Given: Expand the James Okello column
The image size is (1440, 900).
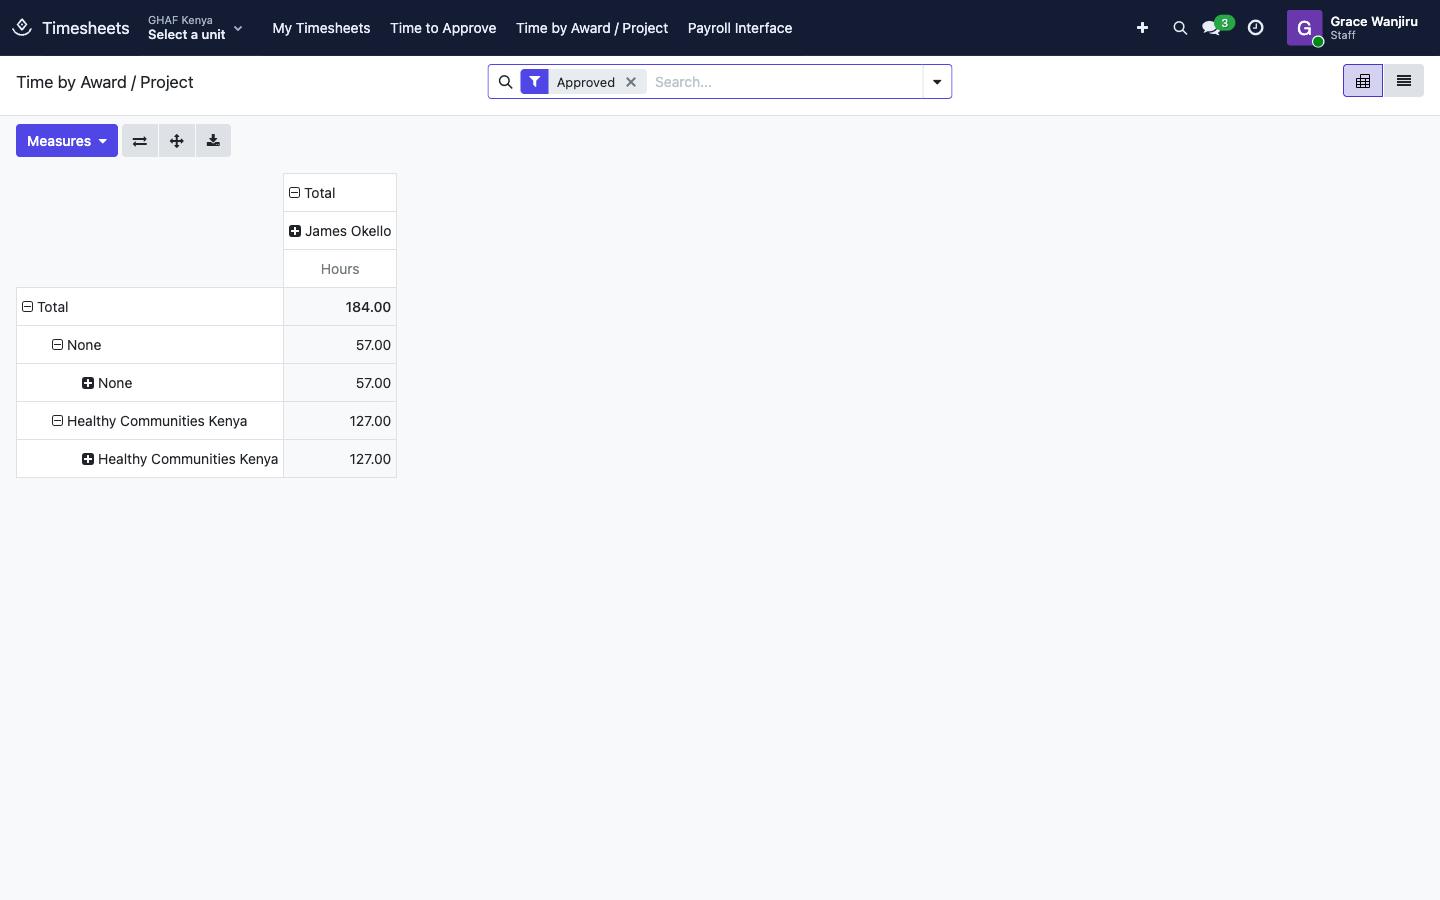Looking at the screenshot, I should pyautogui.click(x=340, y=231).
